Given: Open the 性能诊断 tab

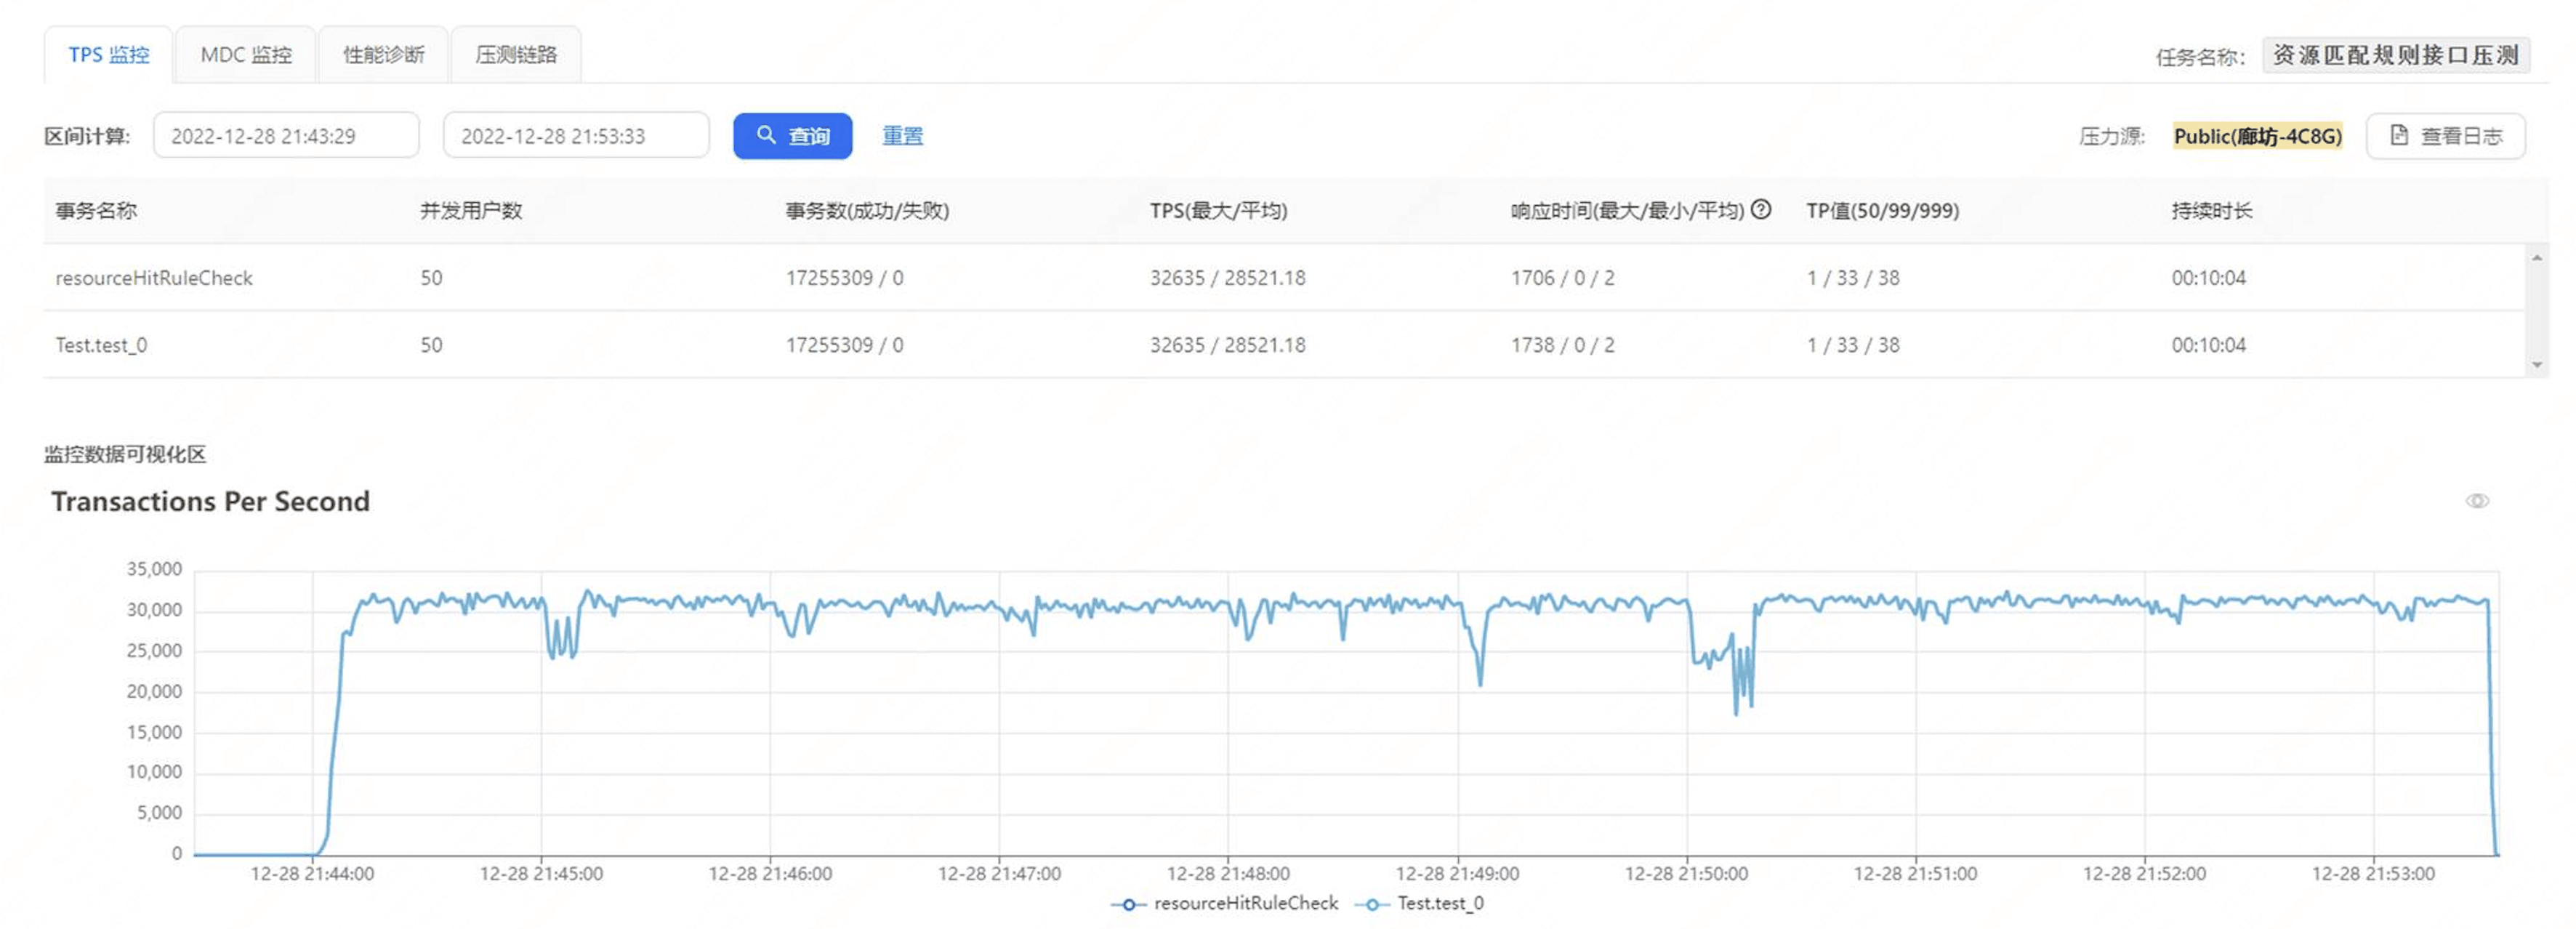Looking at the screenshot, I should [384, 55].
